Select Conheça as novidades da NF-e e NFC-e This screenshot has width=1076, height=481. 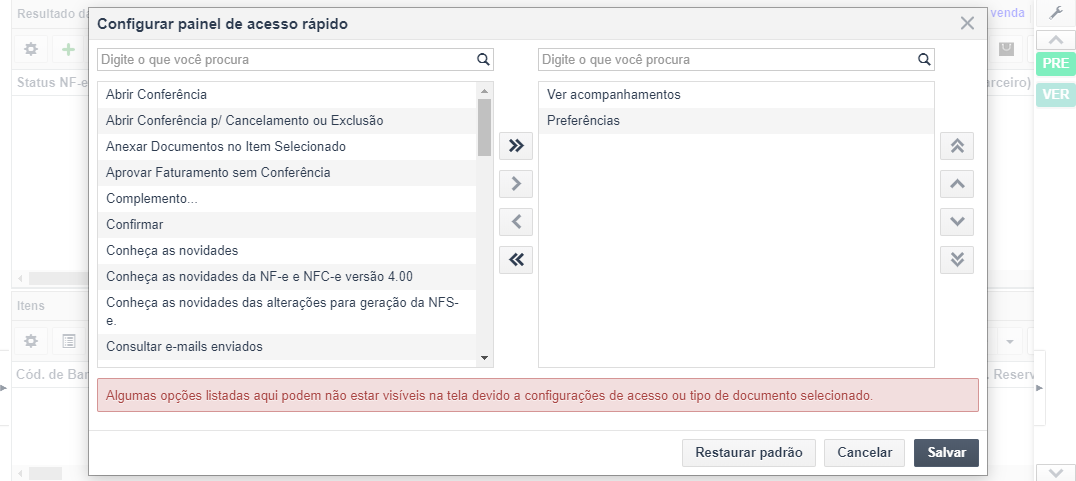(287, 277)
